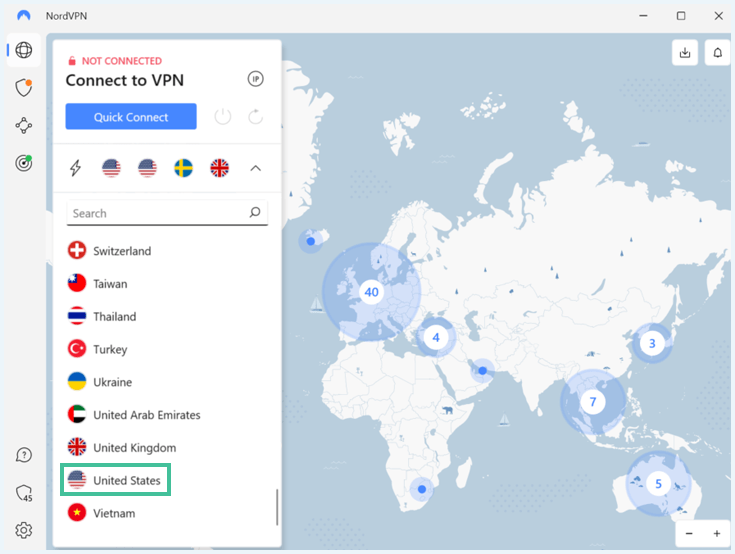Viewport: 735px width, 554px height.
Task: Click the IP info icon
Action: point(255,79)
